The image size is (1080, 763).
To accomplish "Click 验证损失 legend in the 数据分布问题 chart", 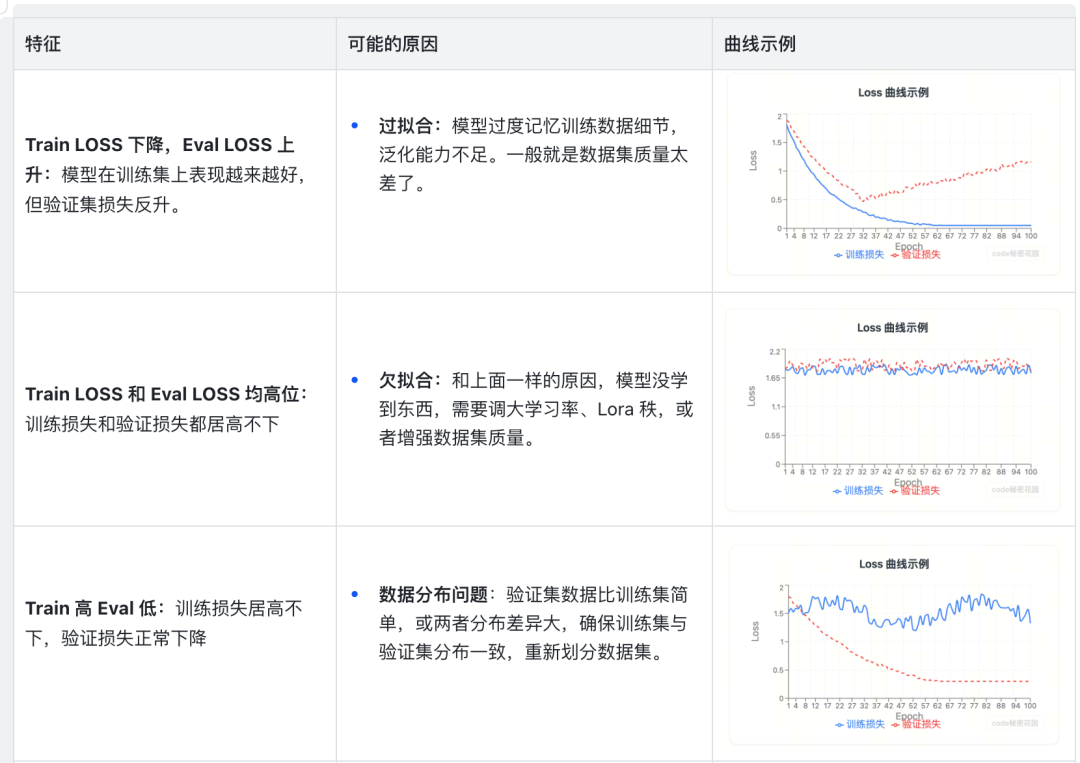I will pos(916,724).
